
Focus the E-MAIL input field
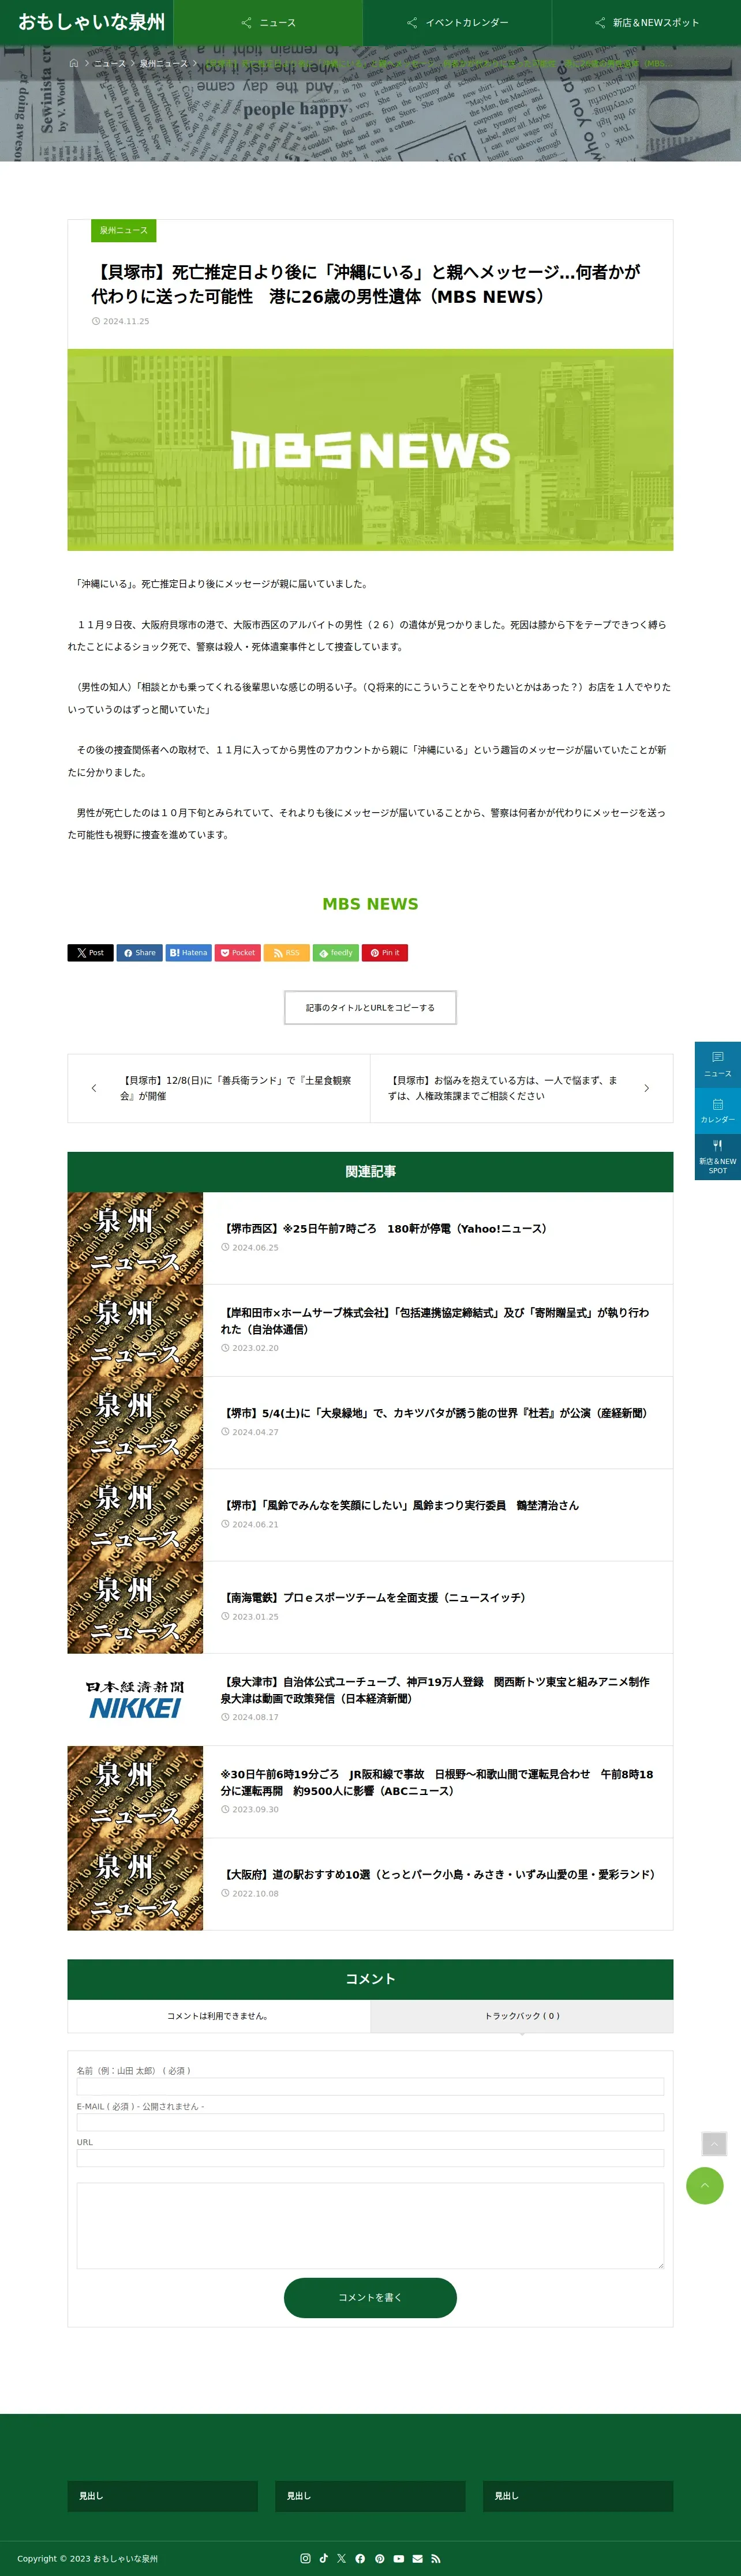[x=370, y=2122]
